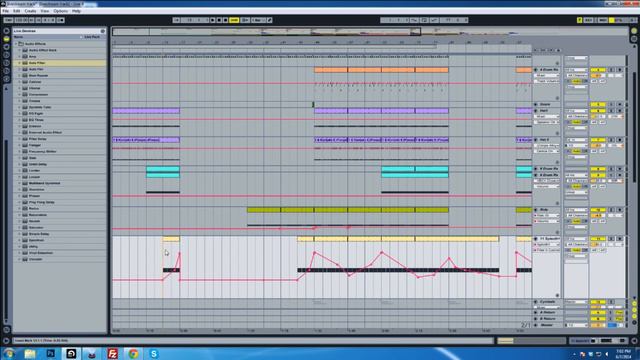Unfold the Snare track using its arrow
Screen dimensions: 640x360
click(536, 104)
